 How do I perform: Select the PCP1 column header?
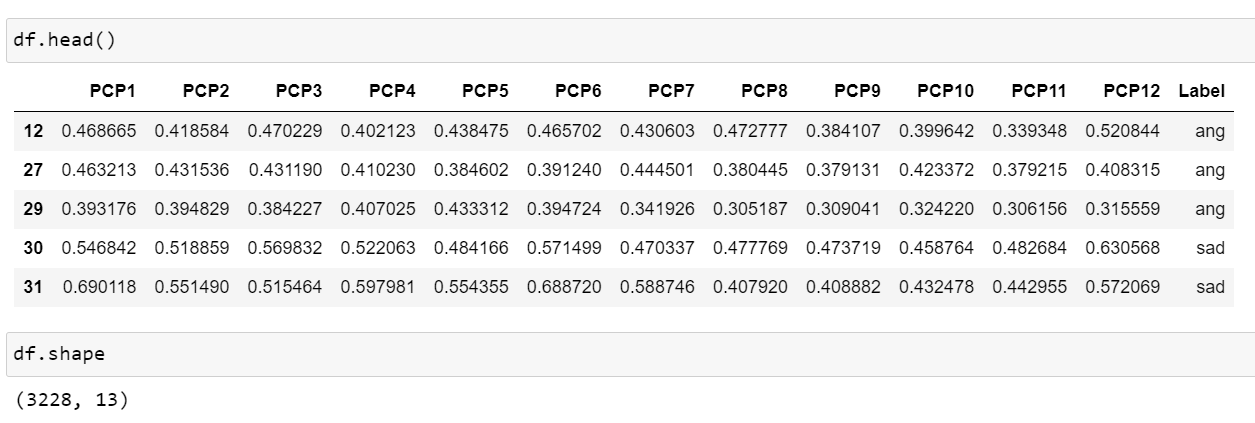point(113,91)
